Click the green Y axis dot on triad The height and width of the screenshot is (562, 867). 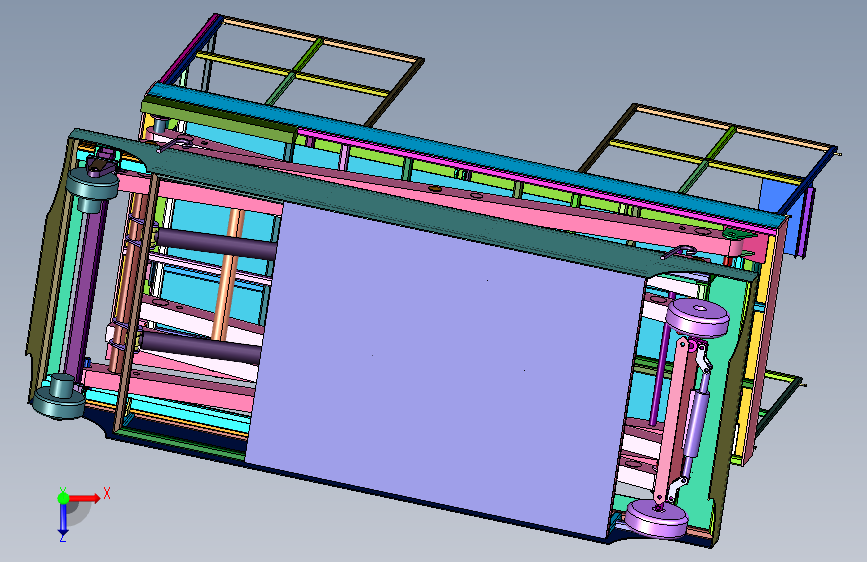click(63, 498)
